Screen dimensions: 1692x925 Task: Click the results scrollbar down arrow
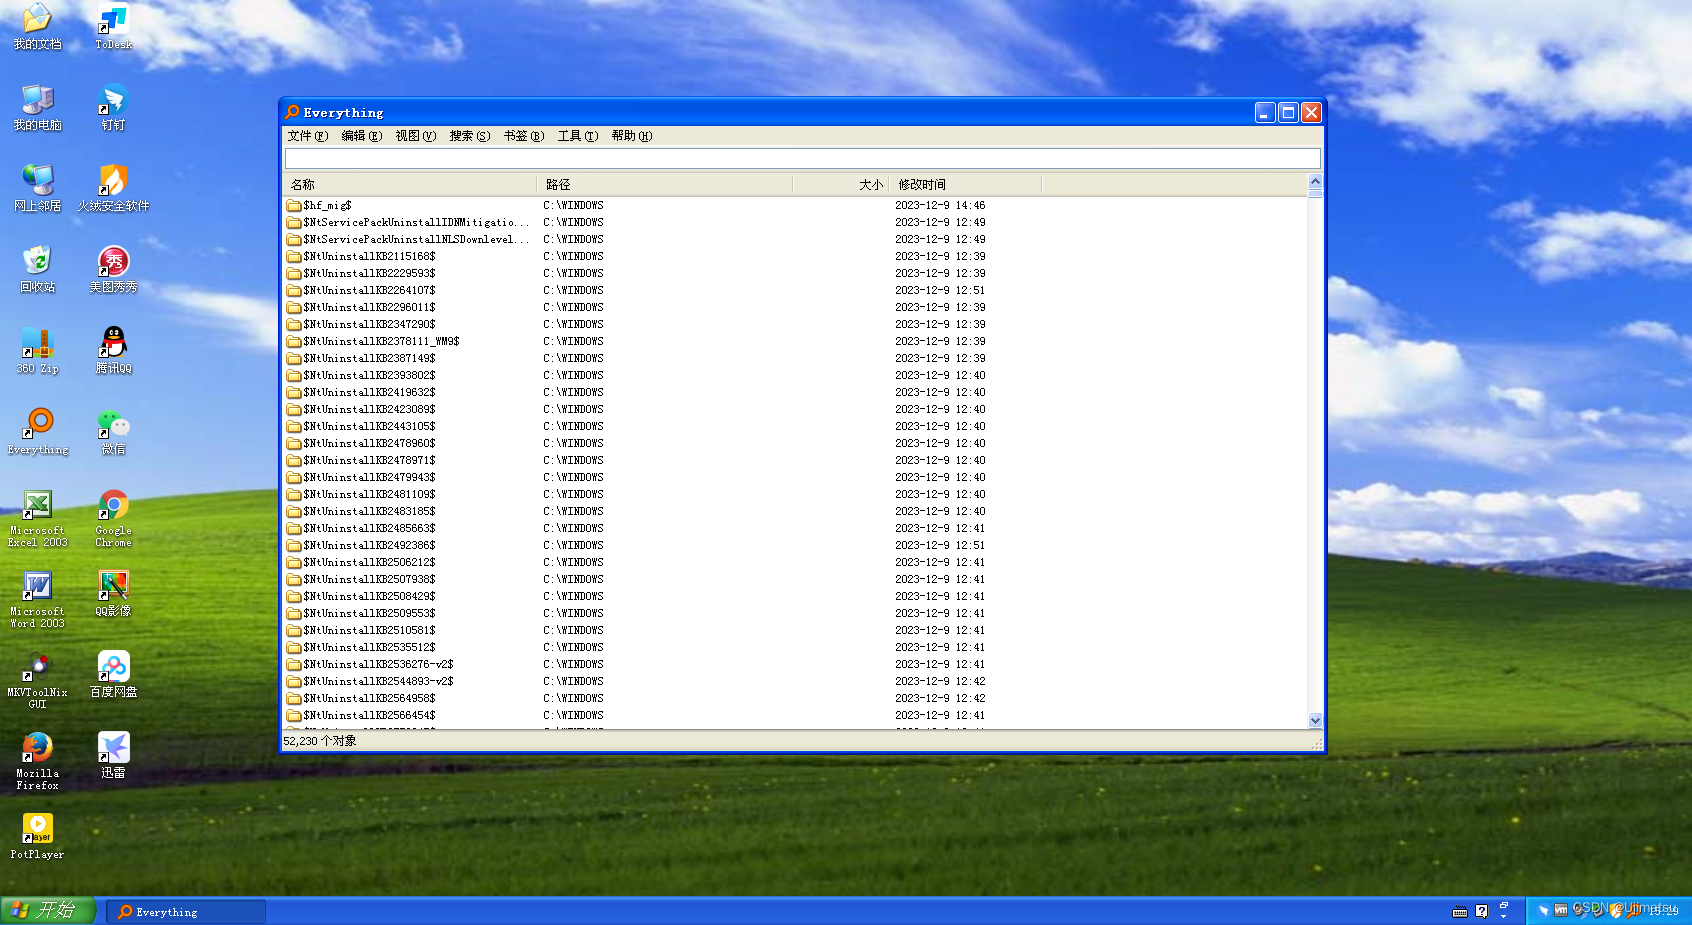[x=1315, y=720]
